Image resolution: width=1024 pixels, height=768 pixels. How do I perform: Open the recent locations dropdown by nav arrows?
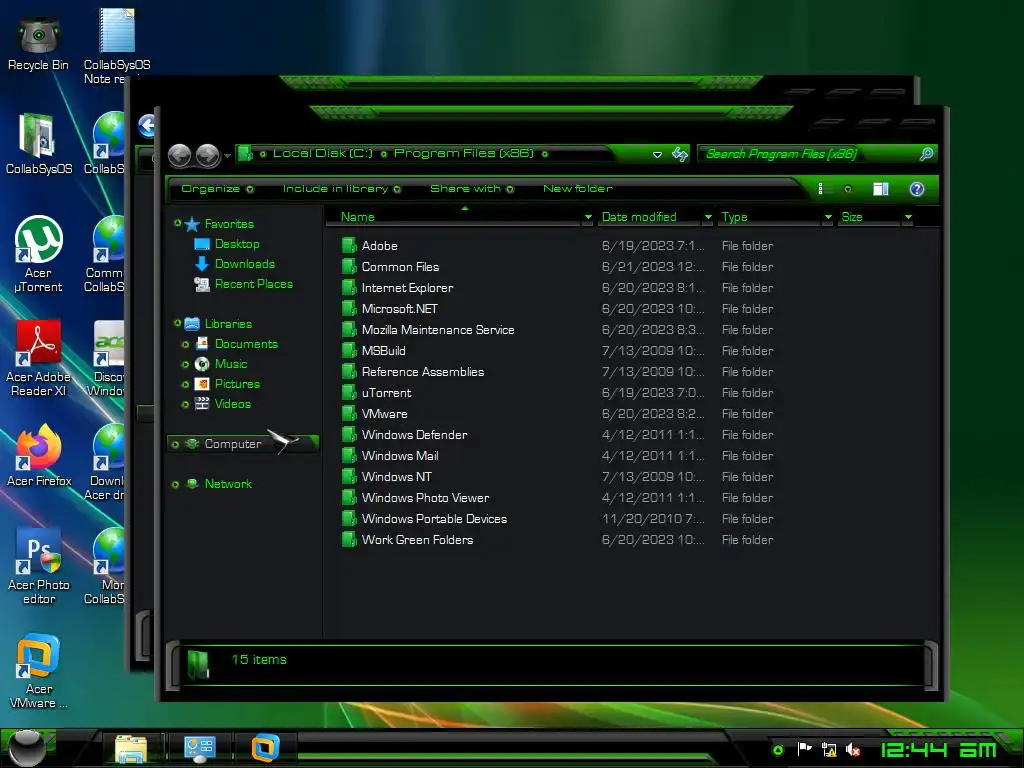click(x=227, y=155)
